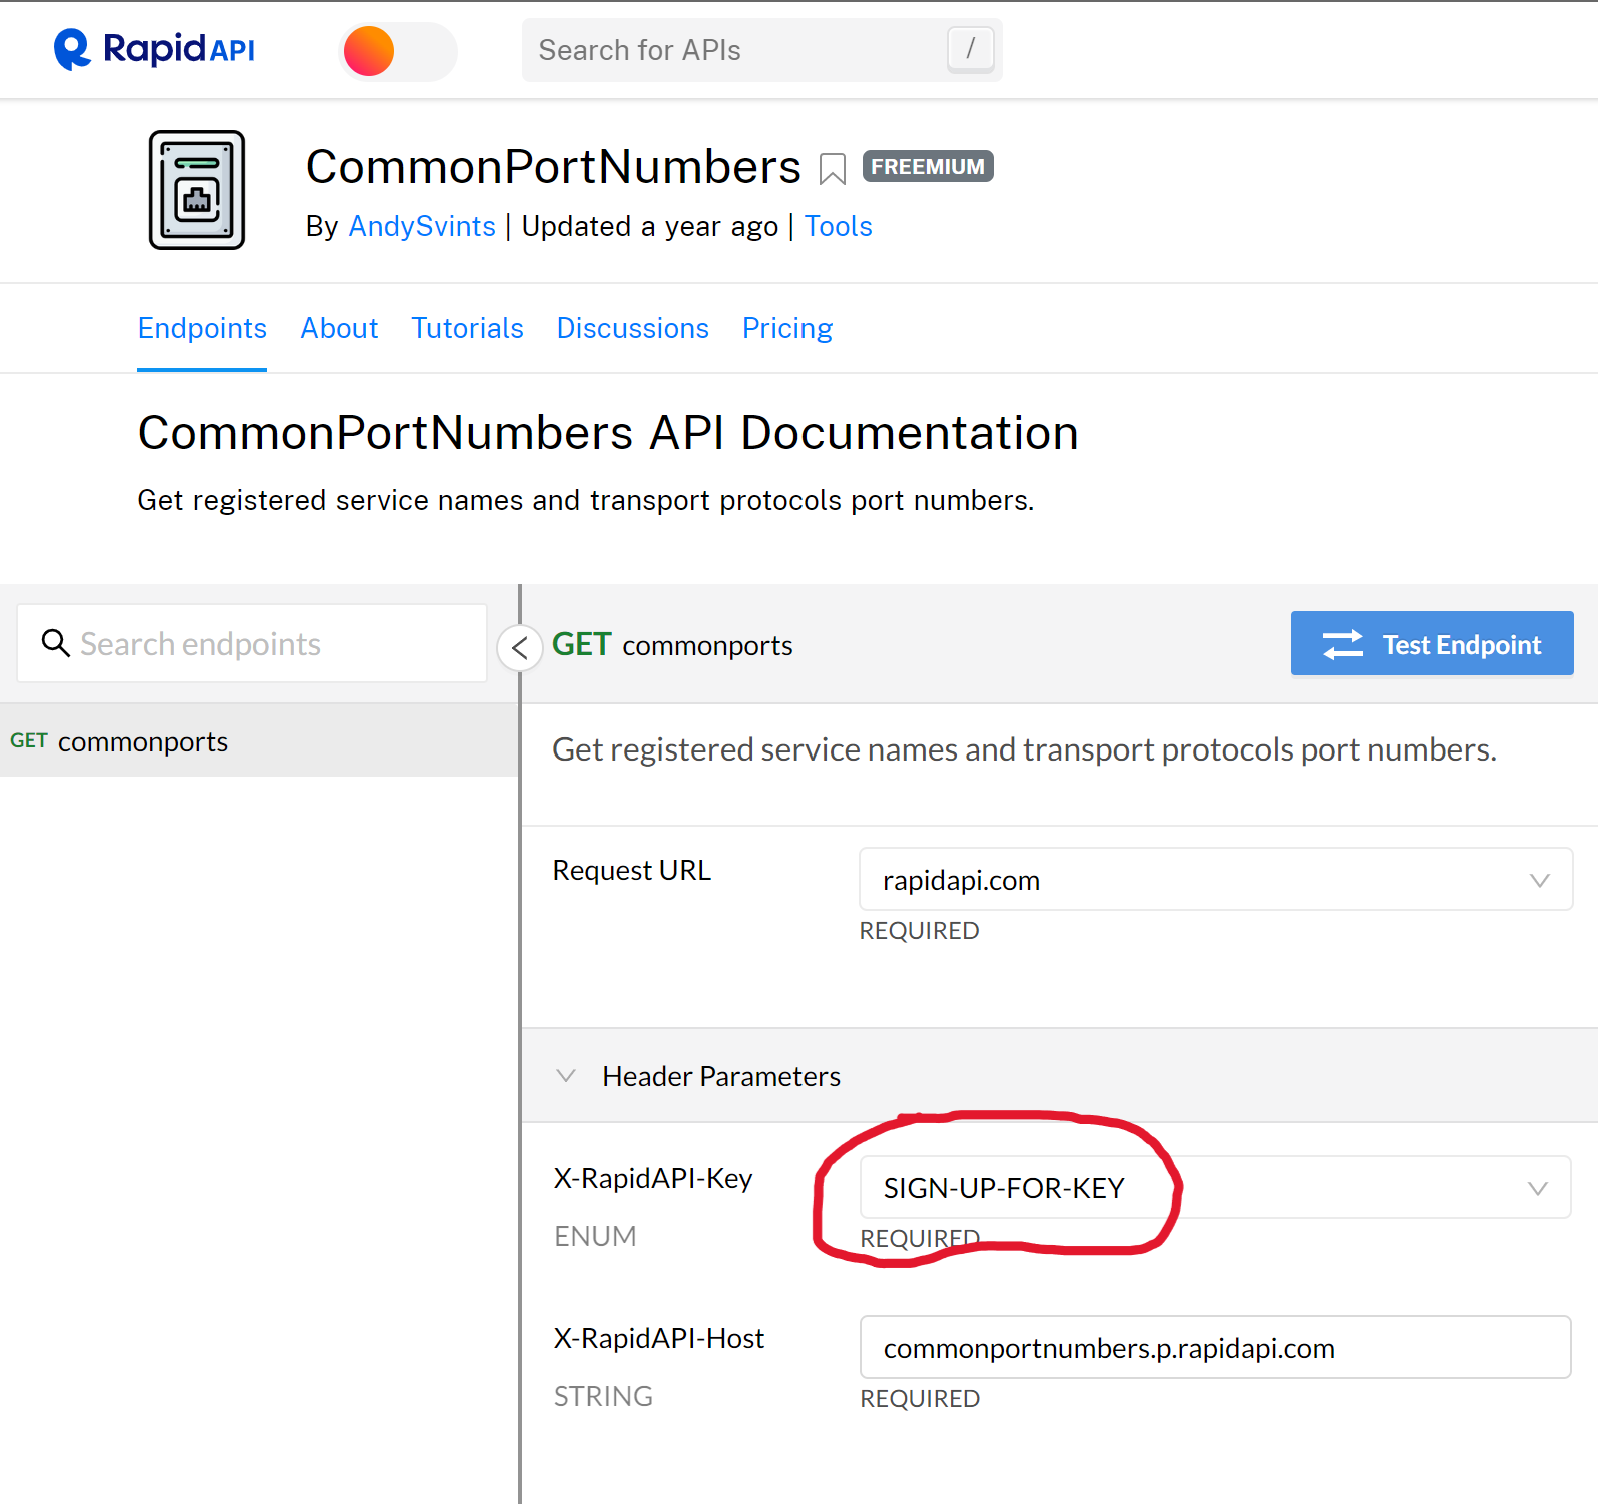Switch to the Pricing tab
The width and height of the screenshot is (1598, 1504).
pos(787,328)
